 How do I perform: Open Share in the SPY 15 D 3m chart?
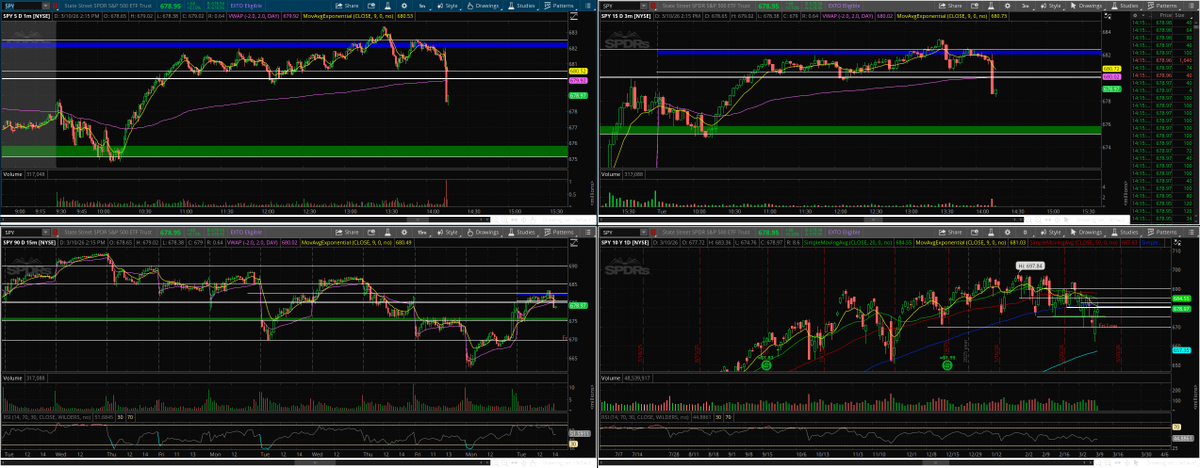[950, 6]
